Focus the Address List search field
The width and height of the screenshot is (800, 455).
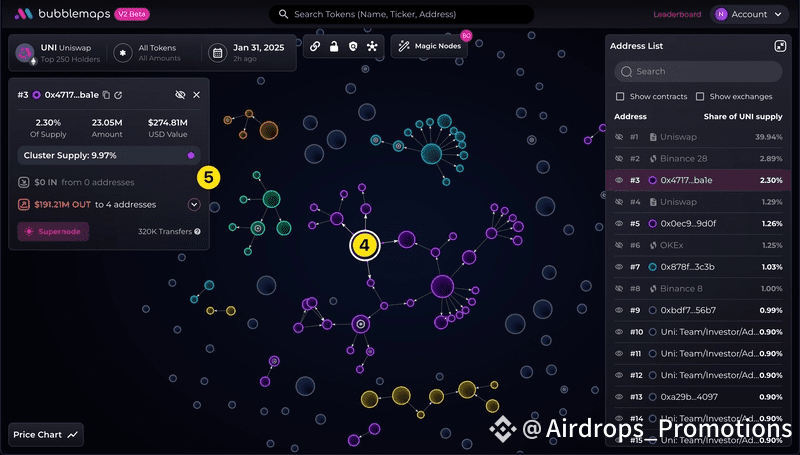pos(698,71)
